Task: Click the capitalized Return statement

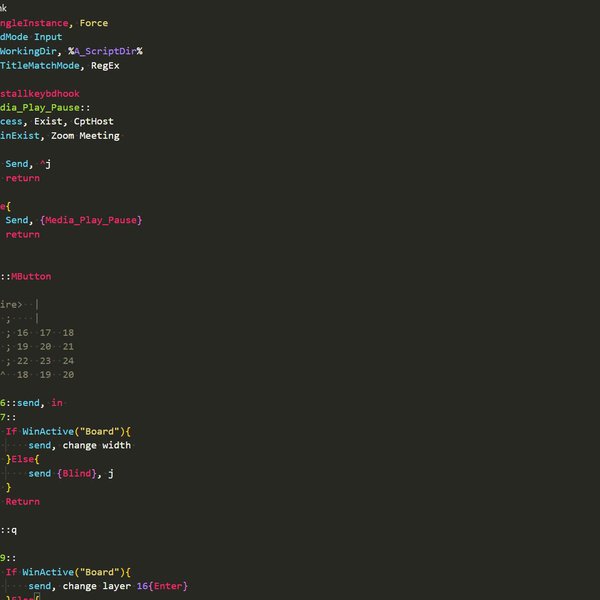Action: tap(22, 501)
